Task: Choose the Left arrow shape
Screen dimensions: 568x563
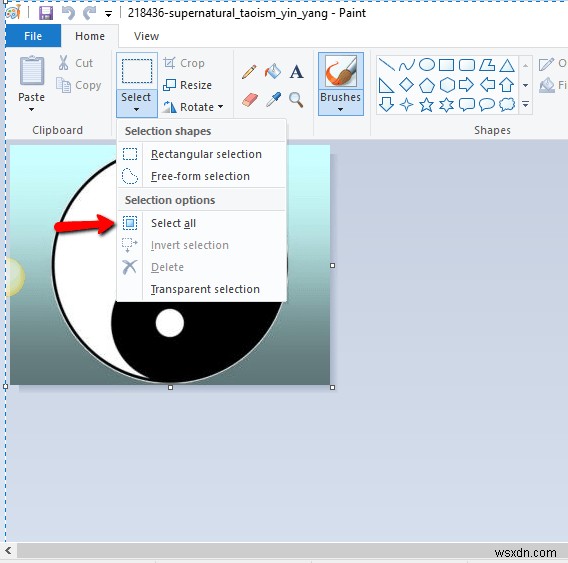Action: click(487, 85)
